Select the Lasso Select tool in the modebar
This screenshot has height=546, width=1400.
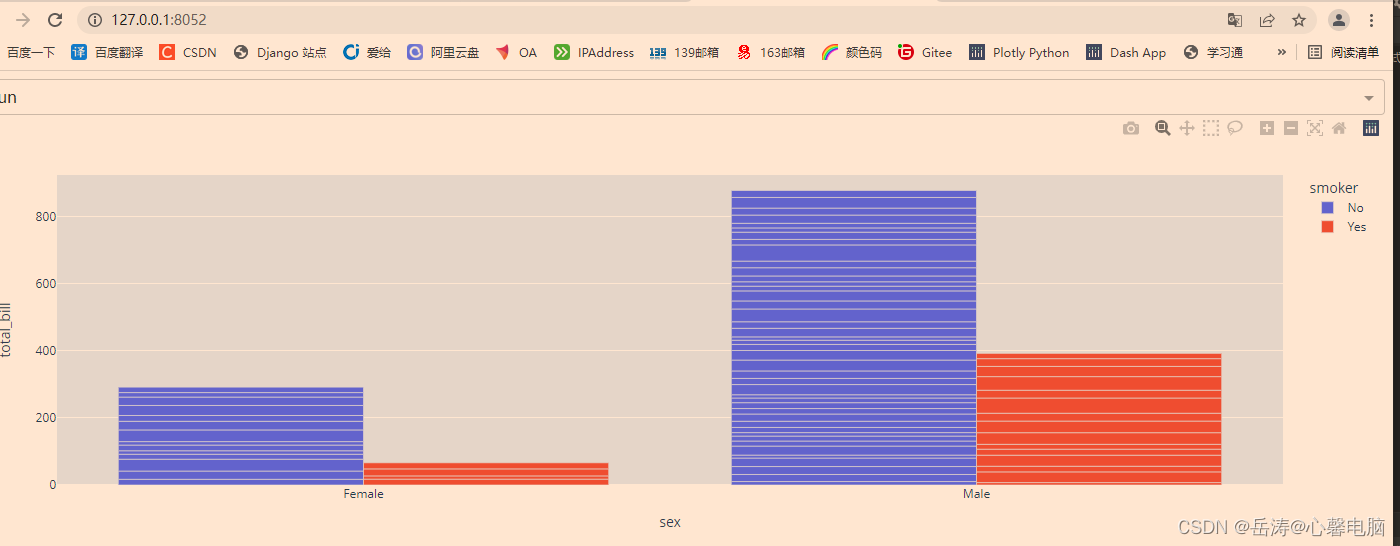click(x=1235, y=128)
